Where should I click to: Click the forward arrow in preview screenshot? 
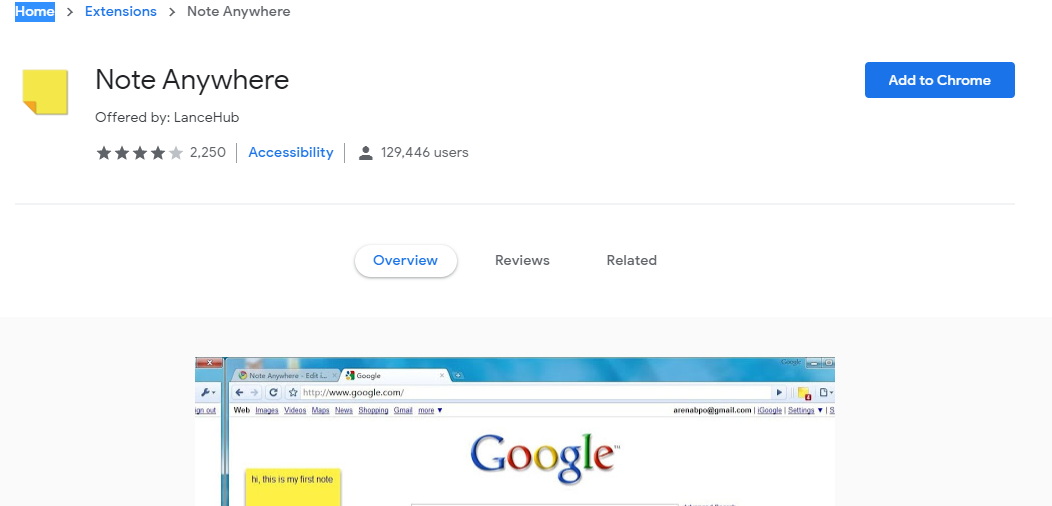pos(254,393)
